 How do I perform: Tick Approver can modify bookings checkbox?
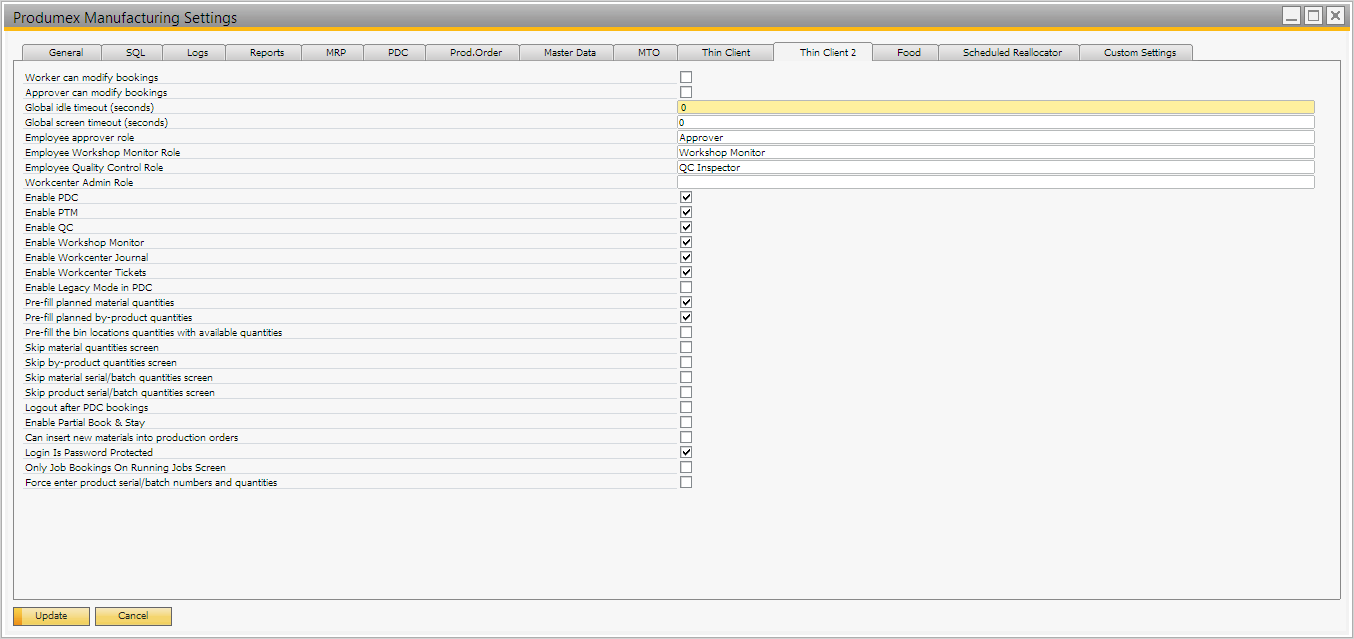pos(686,92)
